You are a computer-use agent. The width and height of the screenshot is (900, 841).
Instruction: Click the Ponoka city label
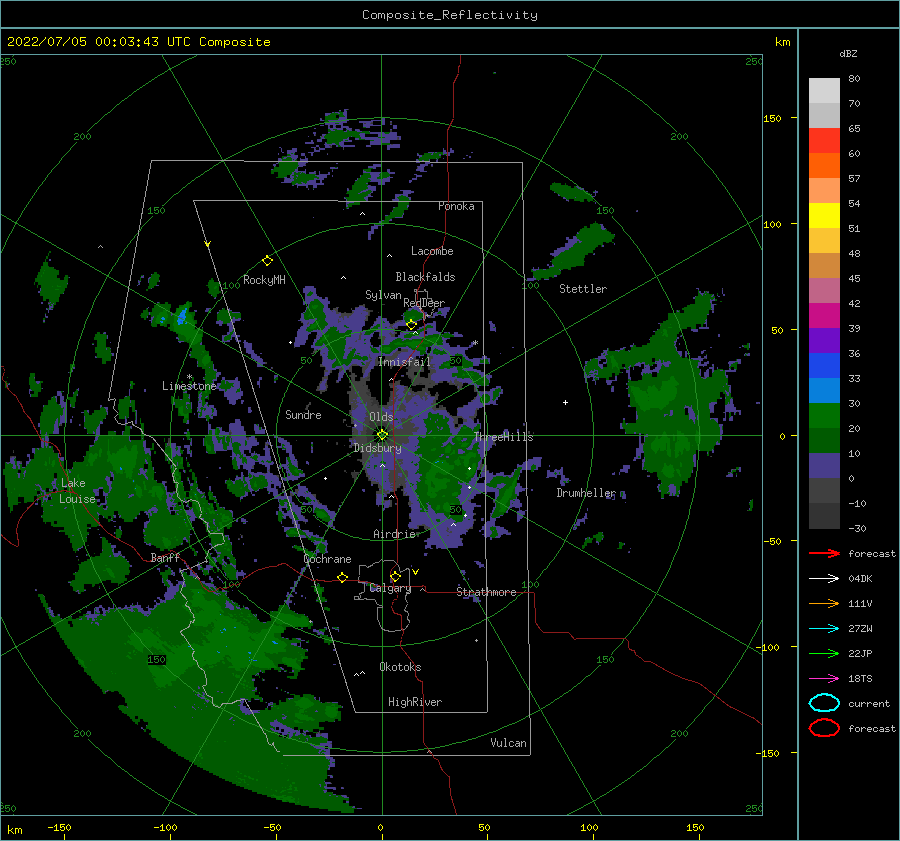click(x=456, y=206)
